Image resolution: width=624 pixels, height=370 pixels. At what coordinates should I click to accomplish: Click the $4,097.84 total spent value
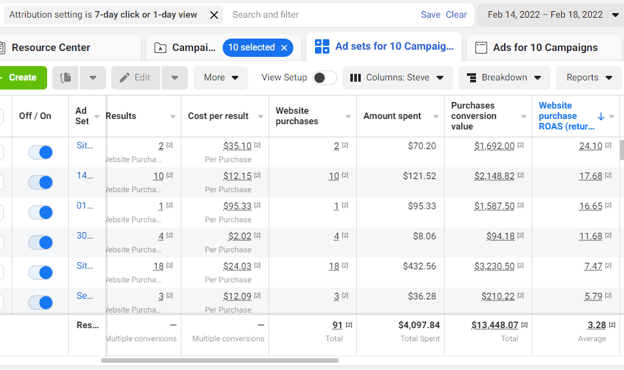point(419,325)
